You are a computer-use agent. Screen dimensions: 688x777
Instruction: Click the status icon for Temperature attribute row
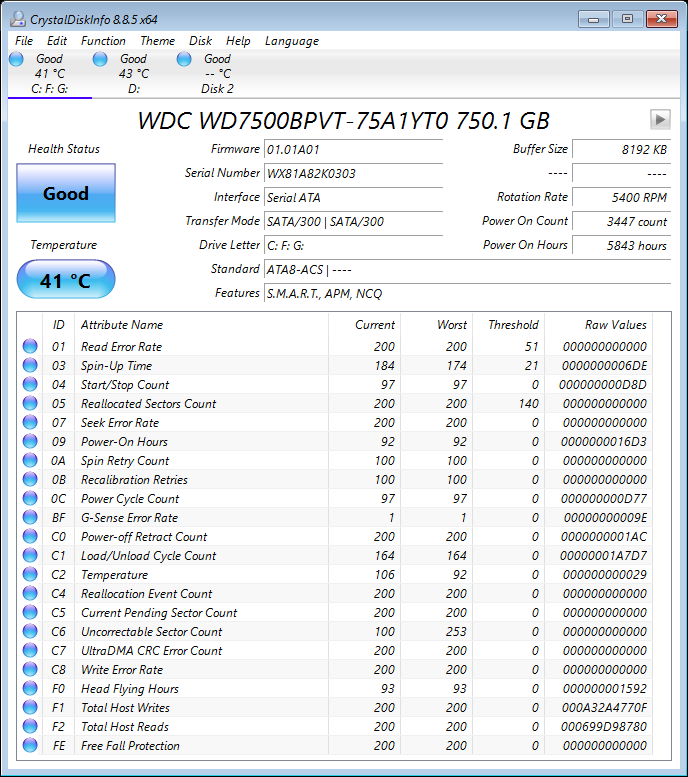(x=30, y=574)
